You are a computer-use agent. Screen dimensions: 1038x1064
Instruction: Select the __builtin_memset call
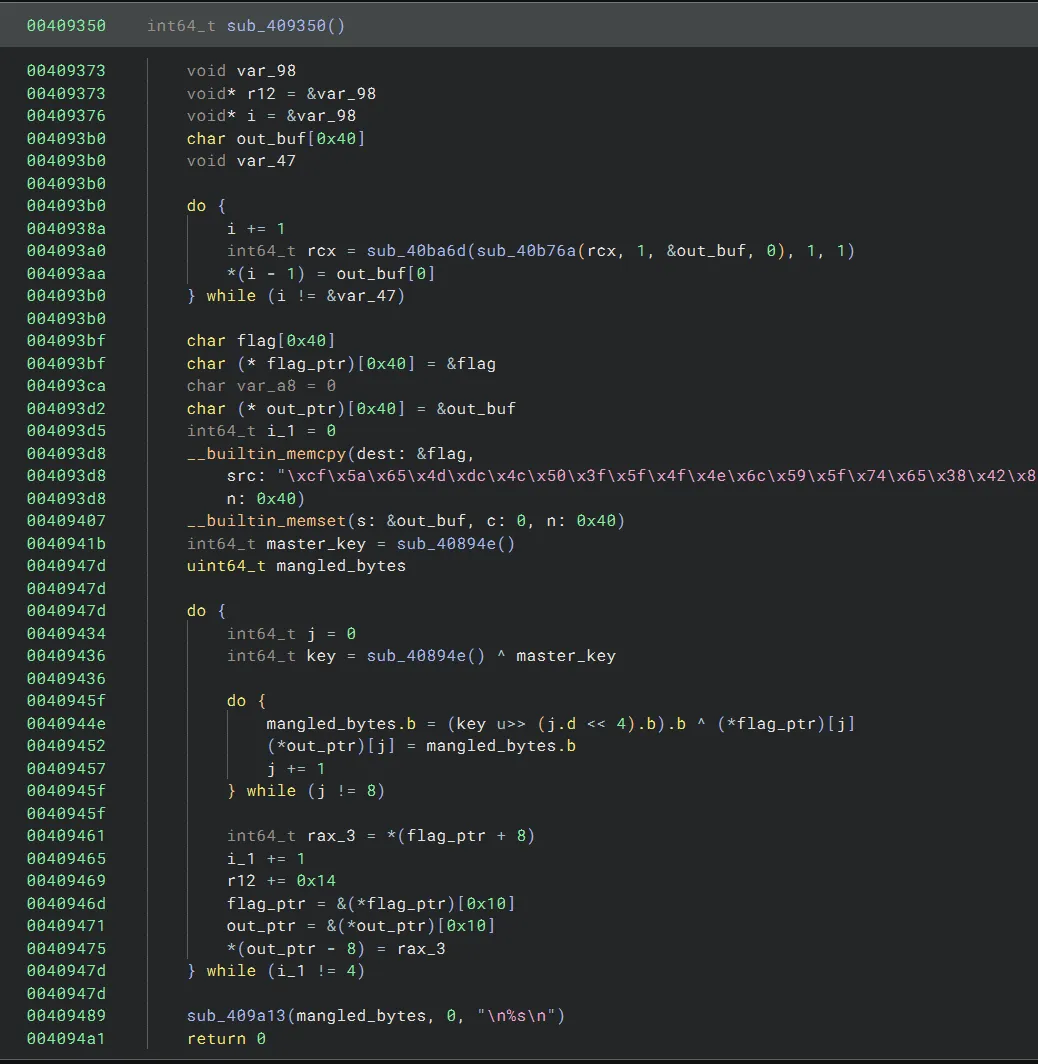point(266,521)
